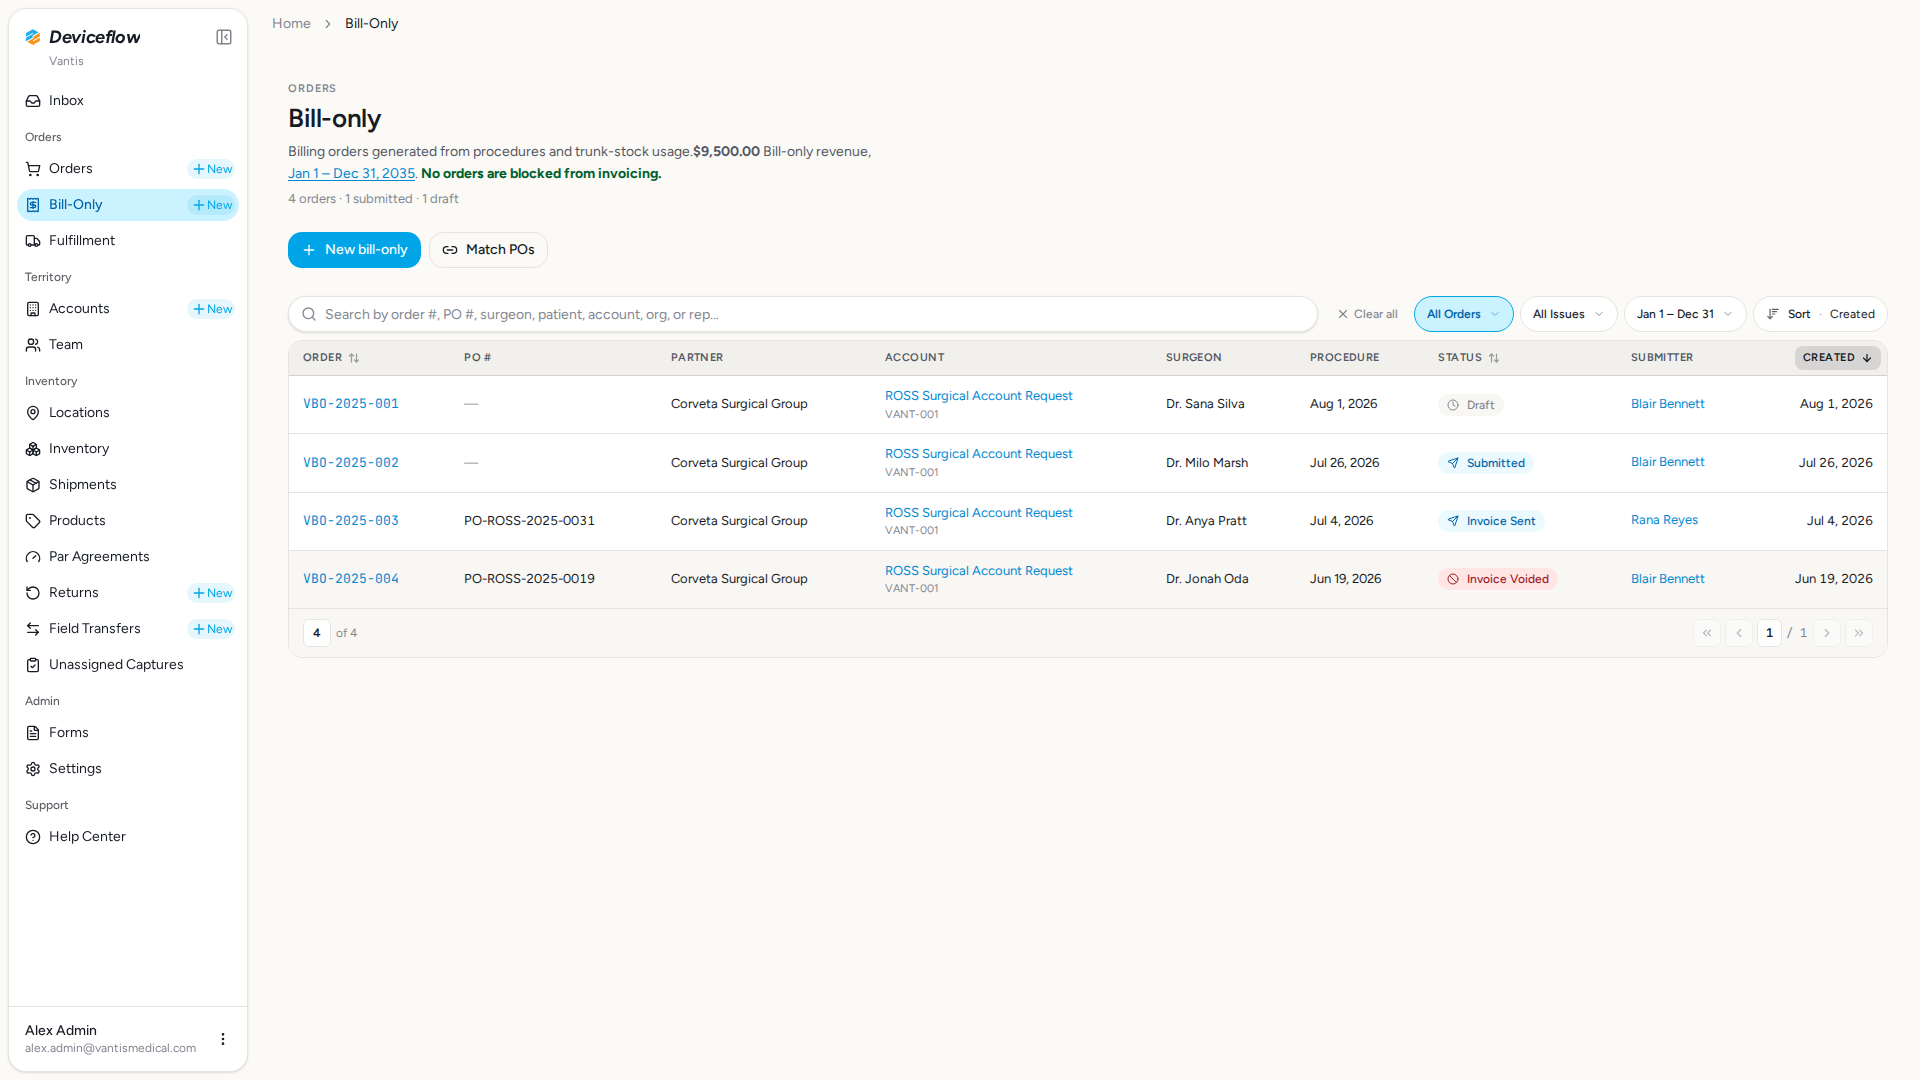Click the Deviceflow logo icon
The image size is (1920, 1080).
click(33, 37)
